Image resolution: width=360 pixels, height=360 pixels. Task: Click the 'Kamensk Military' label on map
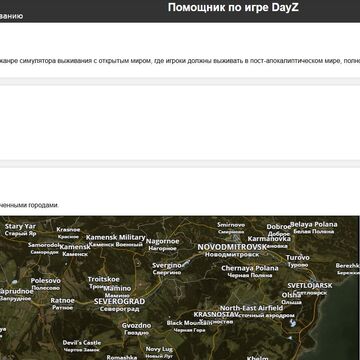(x=116, y=237)
